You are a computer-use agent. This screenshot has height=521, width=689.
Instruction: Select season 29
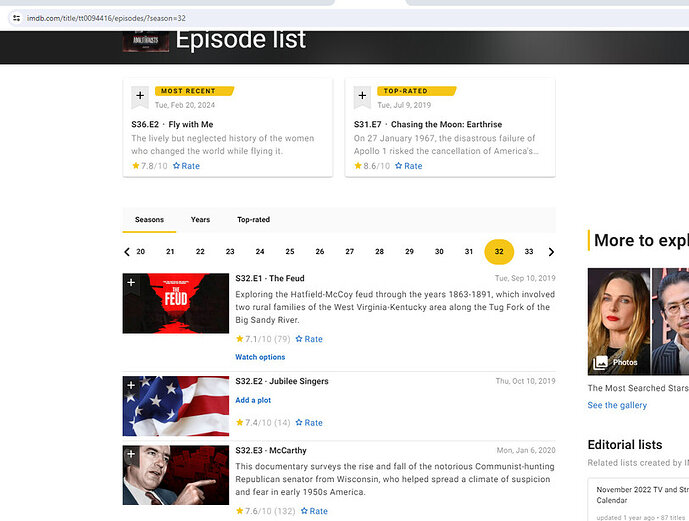(409, 252)
